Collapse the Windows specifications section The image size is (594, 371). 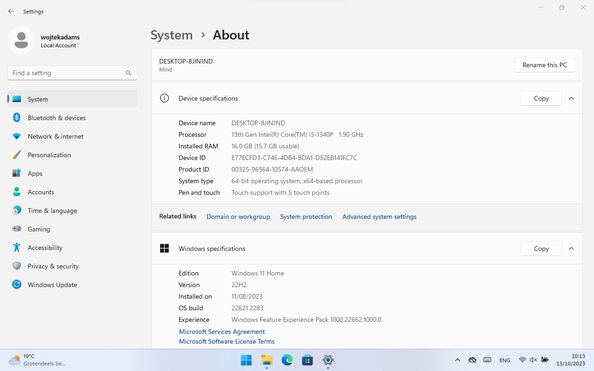pos(571,249)
